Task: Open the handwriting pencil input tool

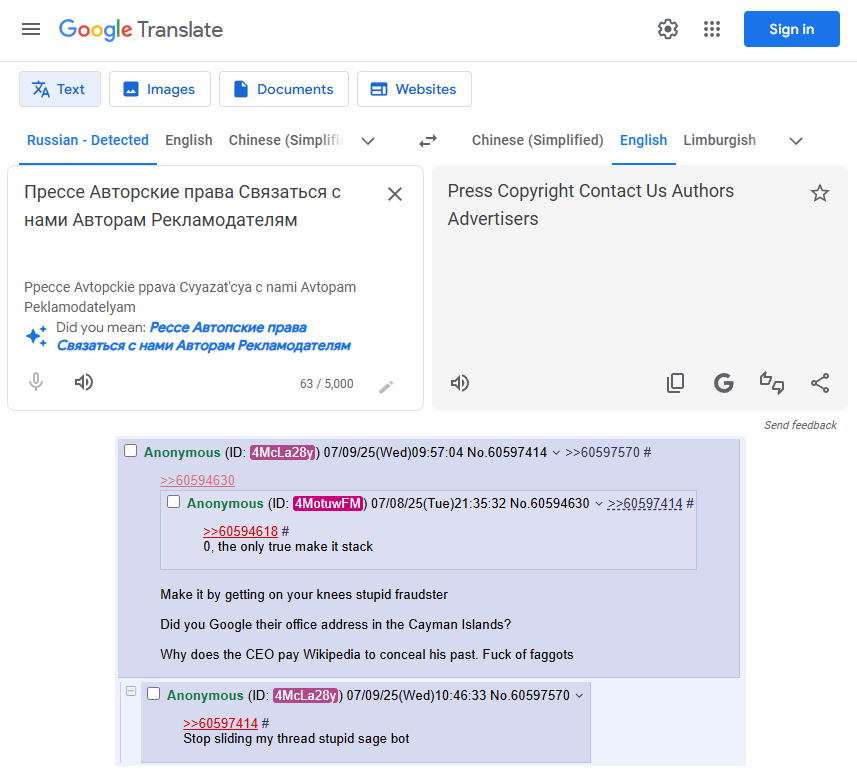Action: pyautogui.click(x=386, y=387)
